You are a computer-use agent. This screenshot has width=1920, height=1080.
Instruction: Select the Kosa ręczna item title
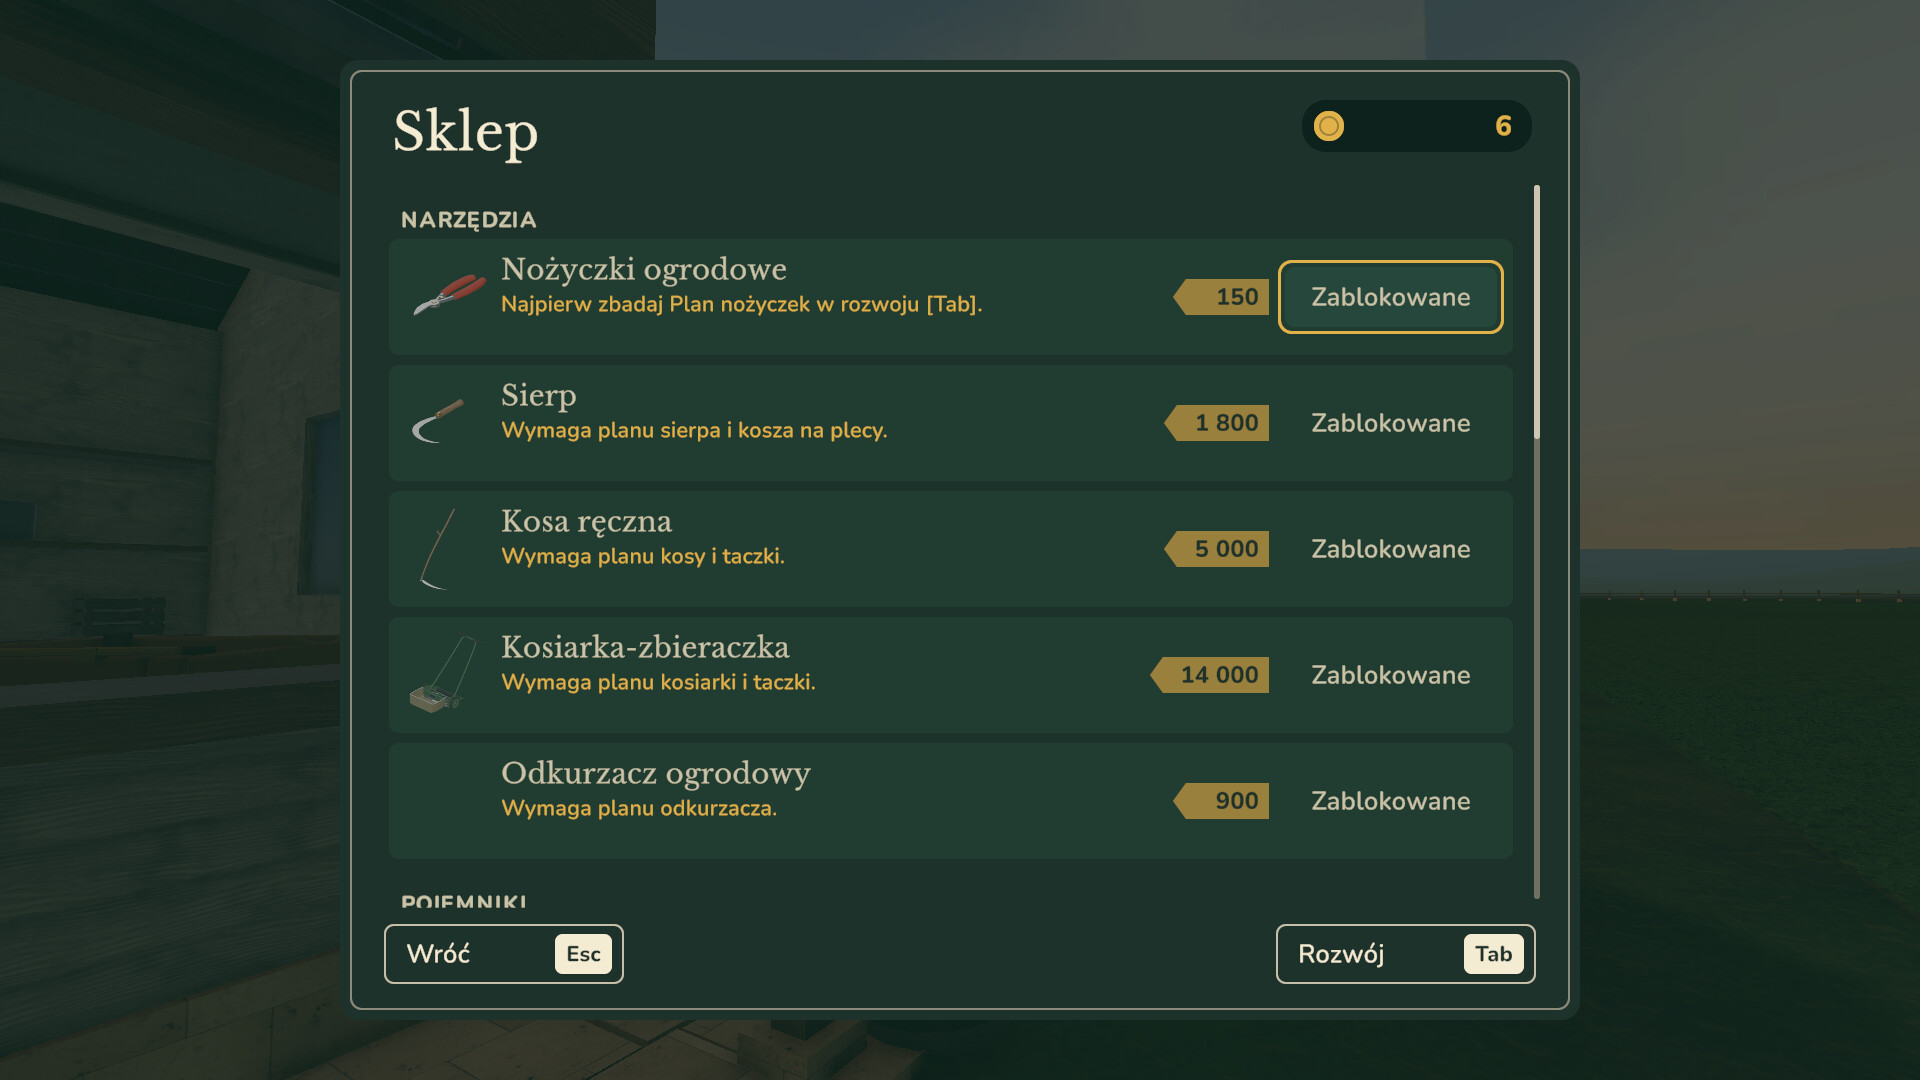point(587,522)
